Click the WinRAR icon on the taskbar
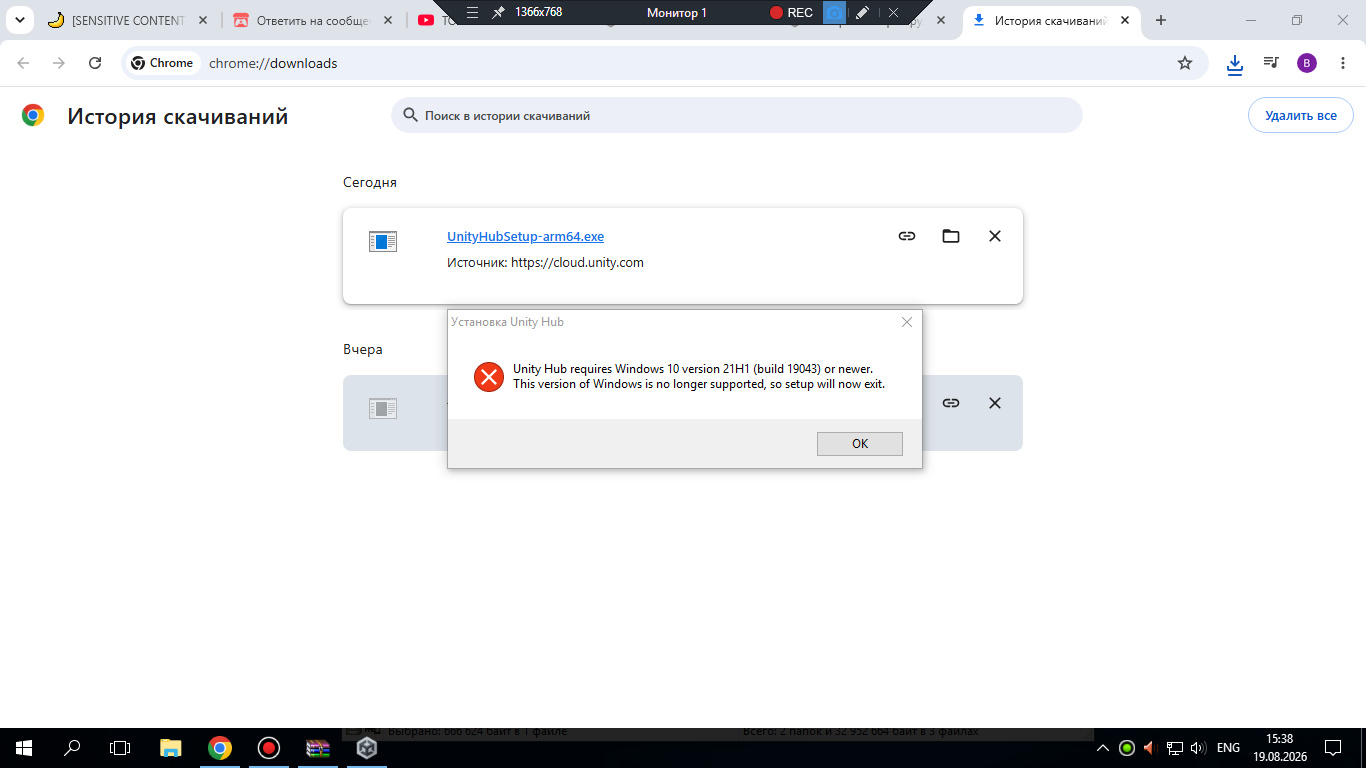The width and height of the screenshot is (1366, 768). pyautogui.click(x=318, y=748)
